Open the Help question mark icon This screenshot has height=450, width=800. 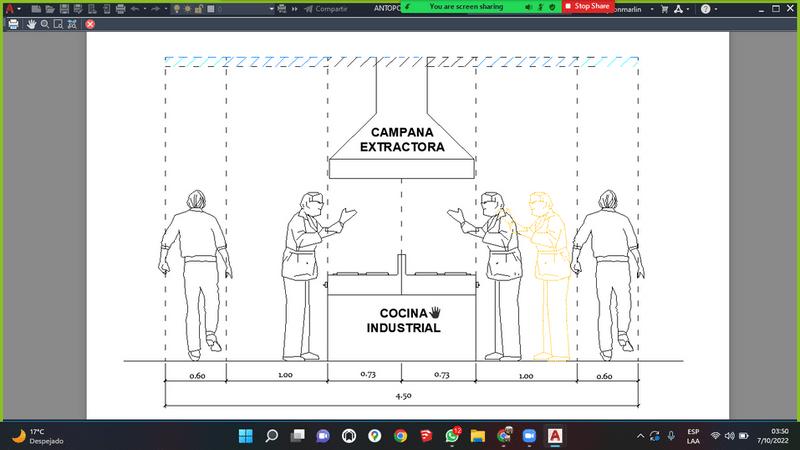point(705,9)
